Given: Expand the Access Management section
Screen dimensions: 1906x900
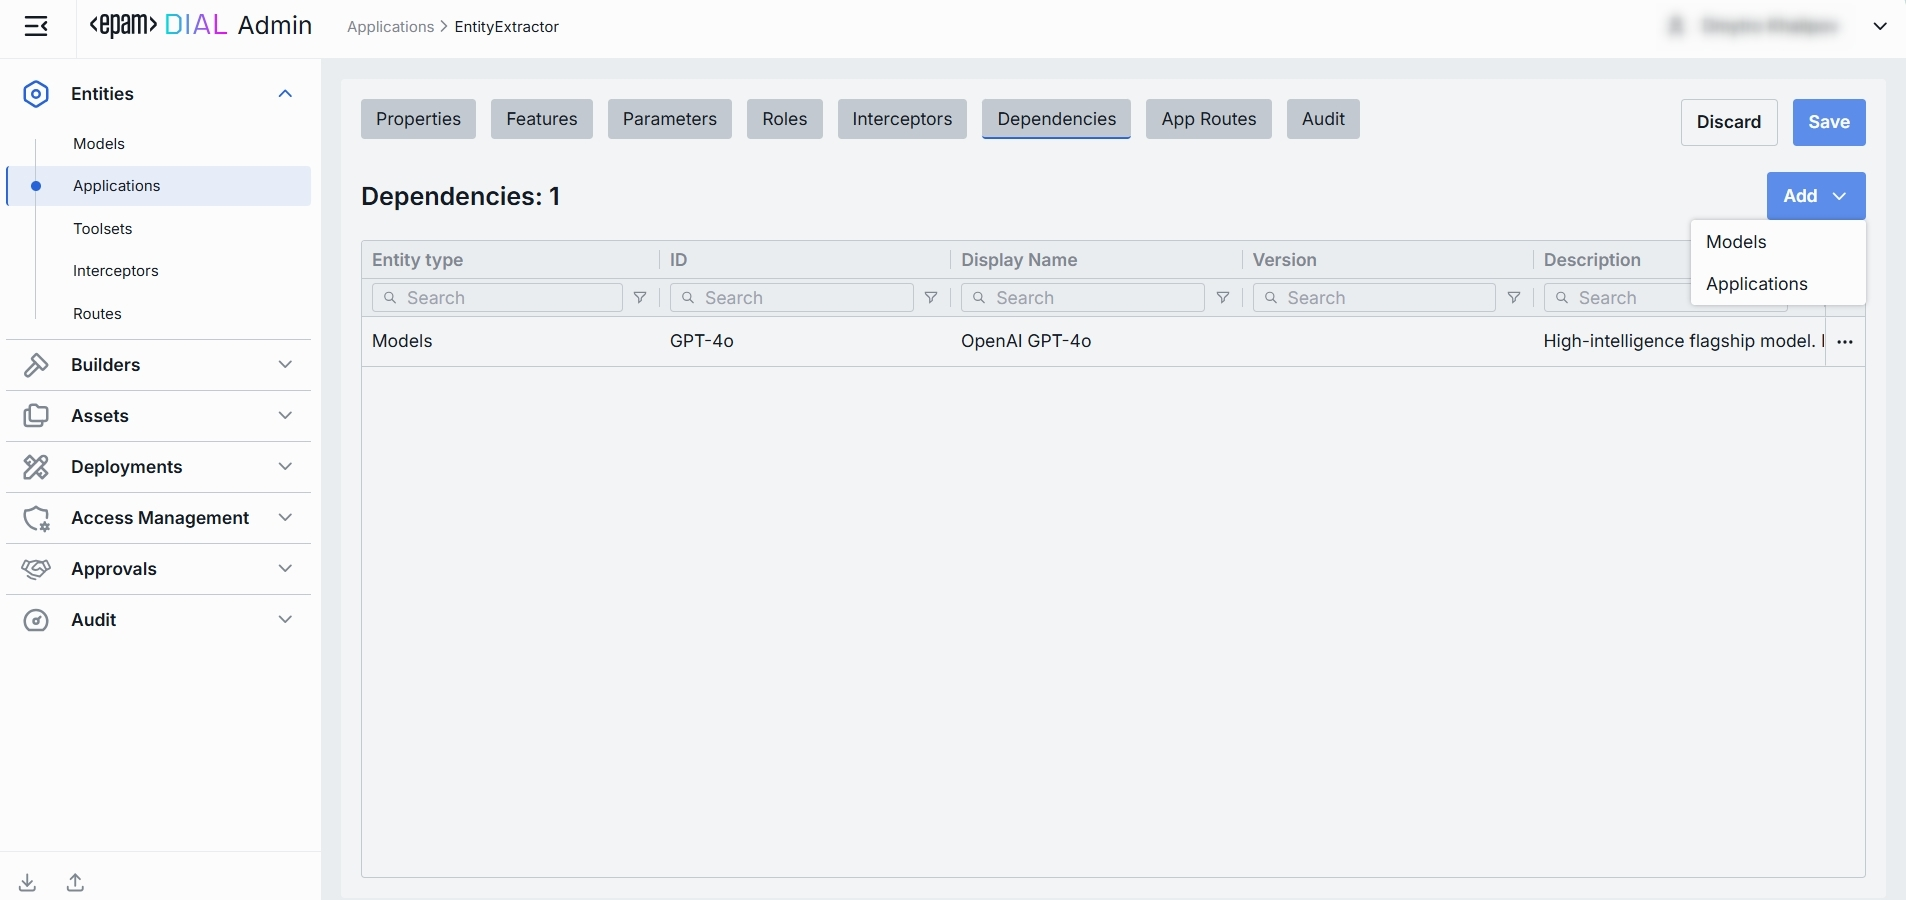Looking at the screenshot, I should pos(285,518).
